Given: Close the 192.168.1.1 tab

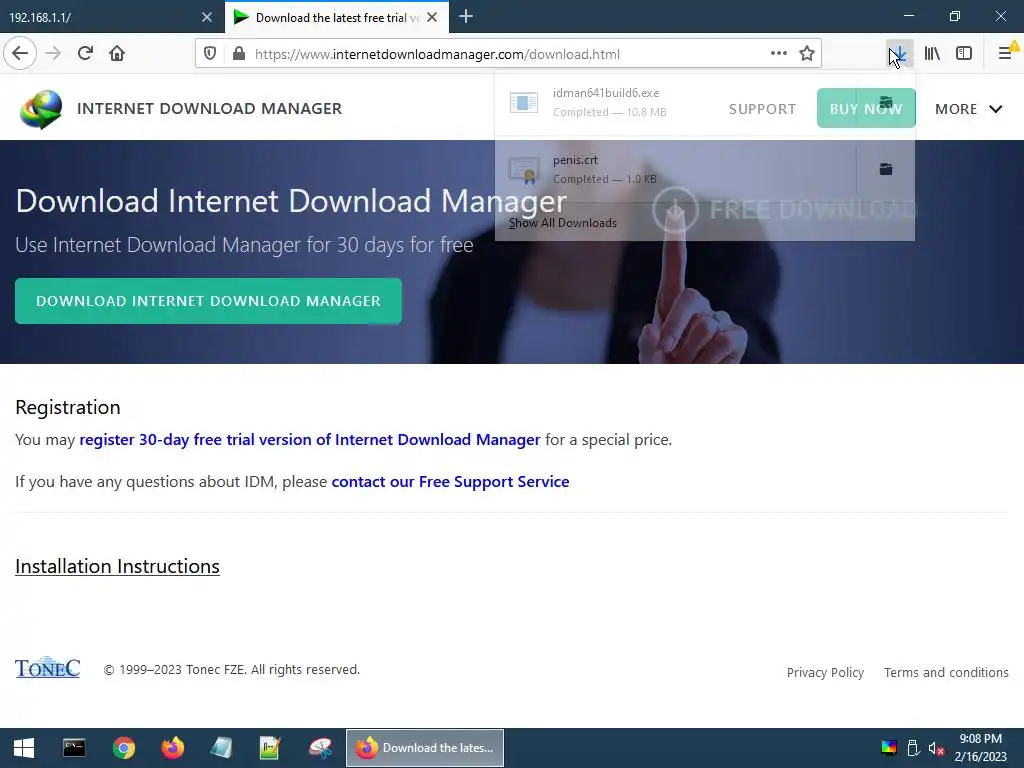Looking at the screenshot, I should click(x=207, y=17).
